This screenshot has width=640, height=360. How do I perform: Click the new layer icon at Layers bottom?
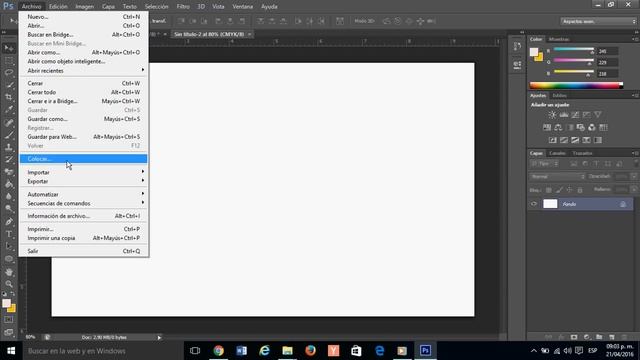(611, 337)
